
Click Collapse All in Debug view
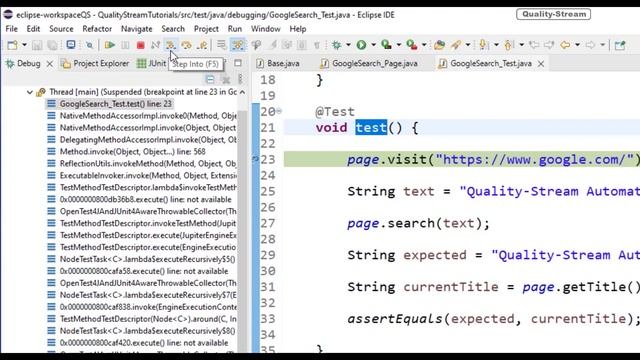tap(210, 79)
